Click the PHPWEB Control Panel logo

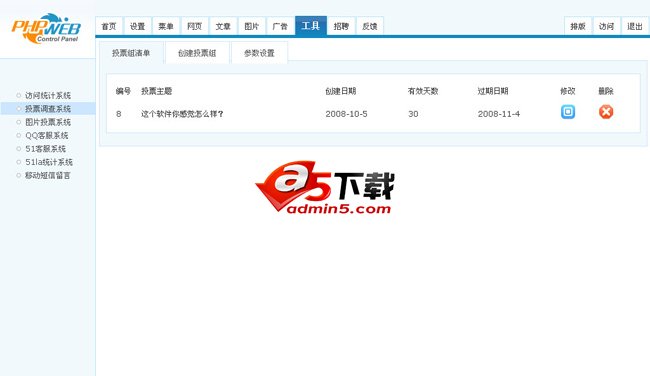point(46,28)
